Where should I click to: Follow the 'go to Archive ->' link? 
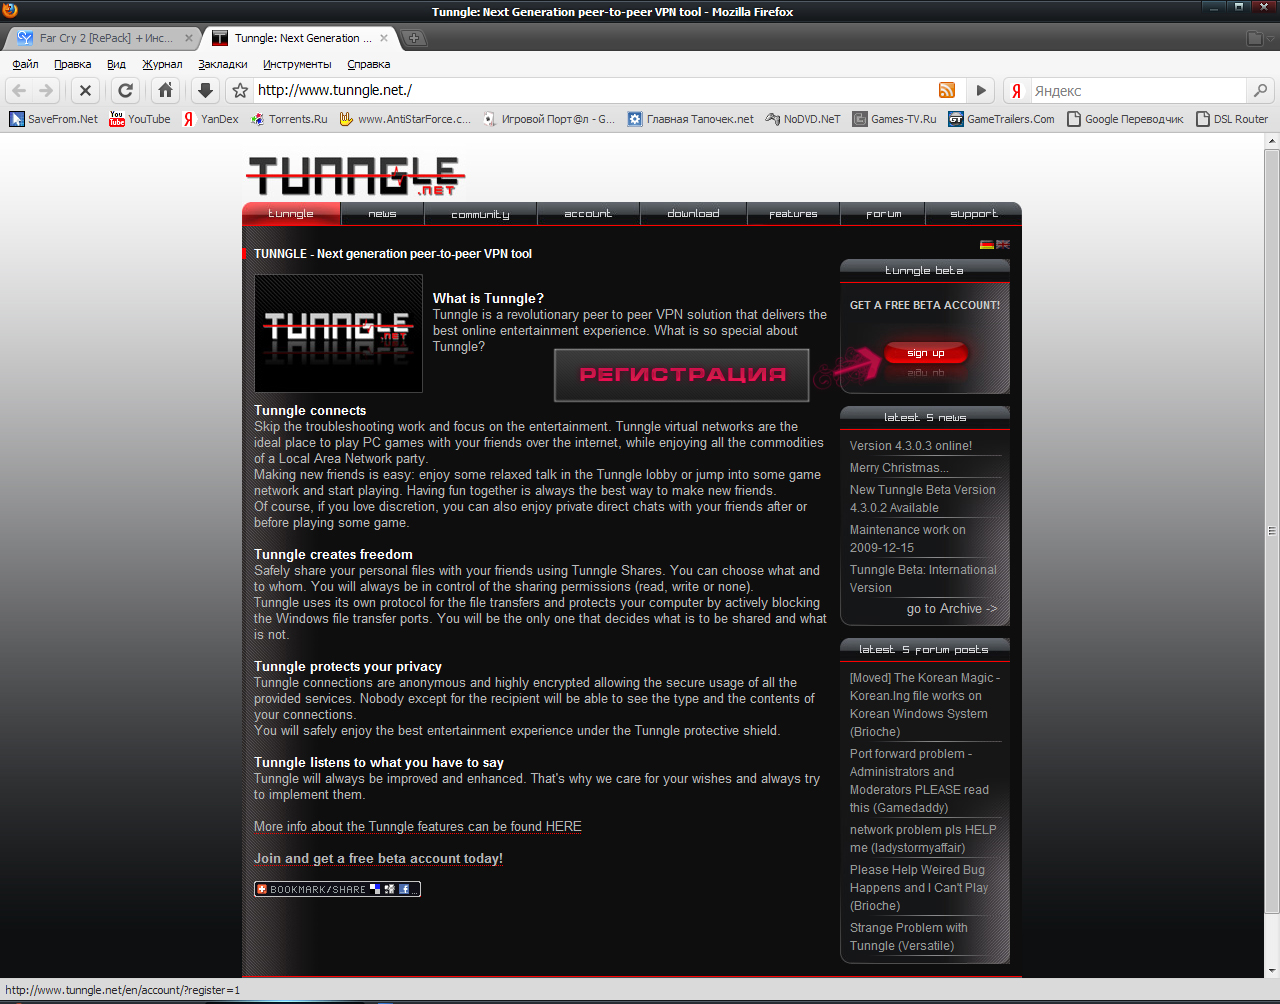(x=951, y=608)
